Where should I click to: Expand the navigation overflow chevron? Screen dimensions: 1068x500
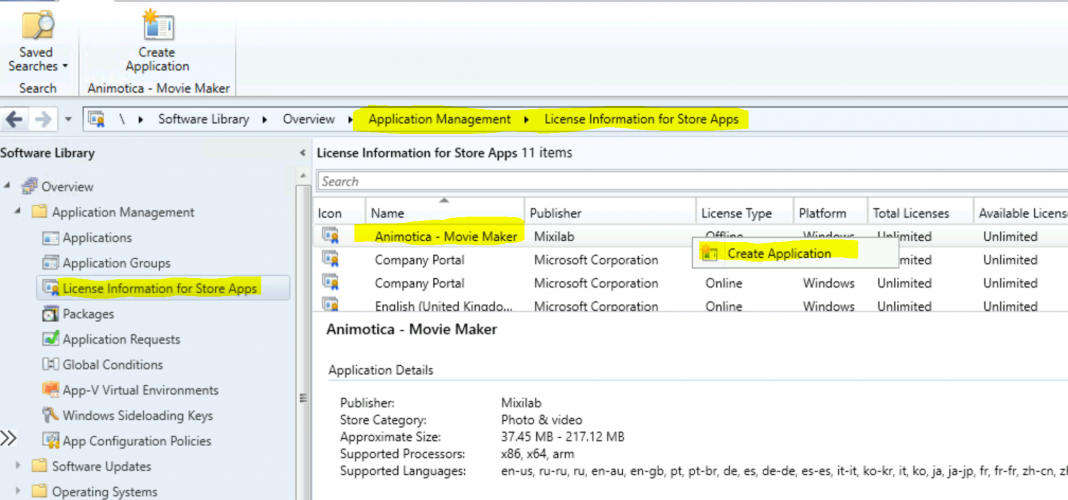click(x=8, y=438)
